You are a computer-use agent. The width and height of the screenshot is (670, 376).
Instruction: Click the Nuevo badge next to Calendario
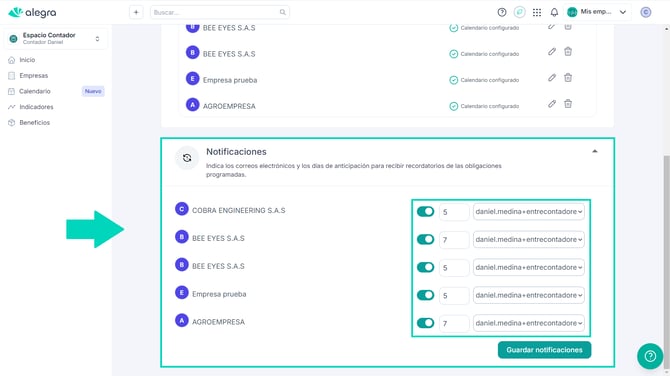point(93,91)
